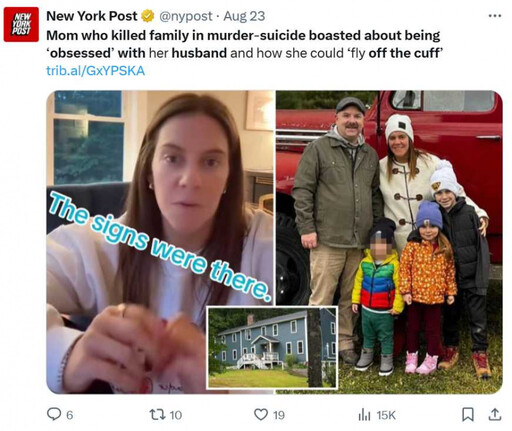Click the reply speech bubble icon
This screenshot has height=431, width=512.
tap(54, 414)
